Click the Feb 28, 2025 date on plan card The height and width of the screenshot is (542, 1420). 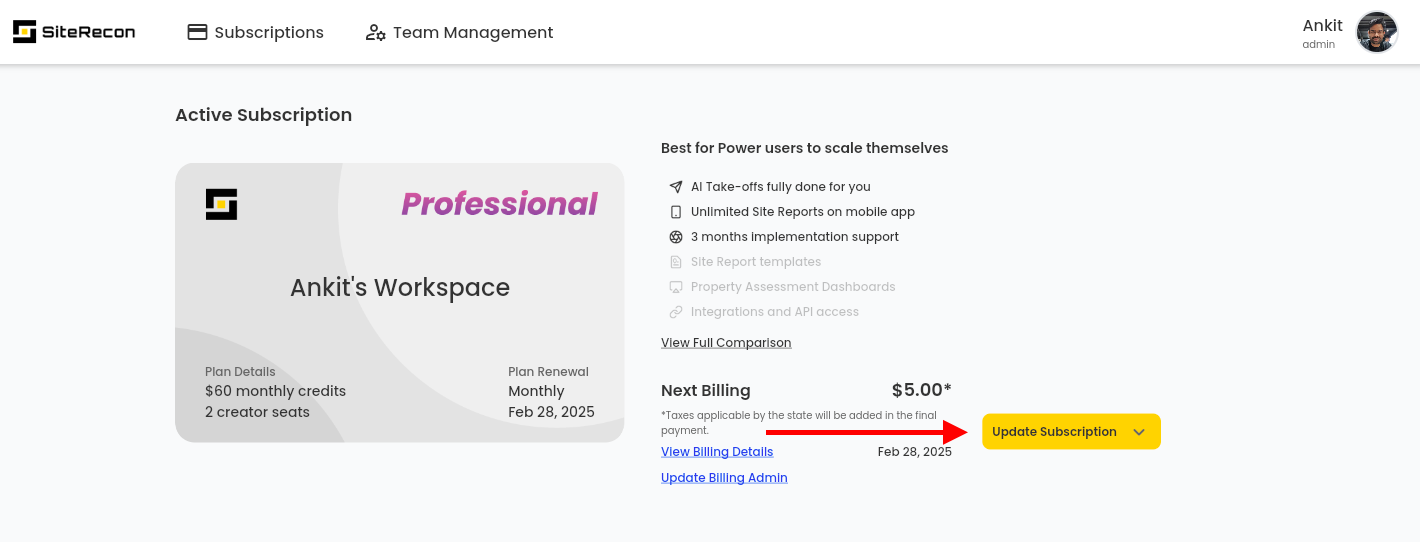click(551, 412)
